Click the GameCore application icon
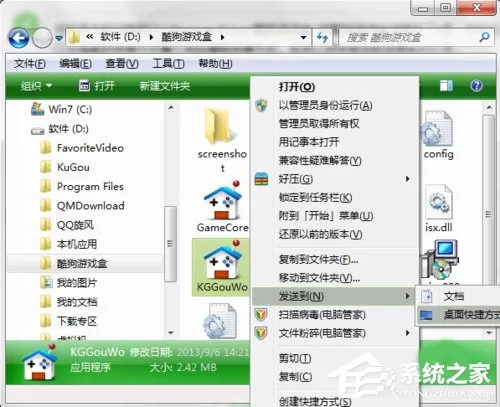 [x=222, y=200]
